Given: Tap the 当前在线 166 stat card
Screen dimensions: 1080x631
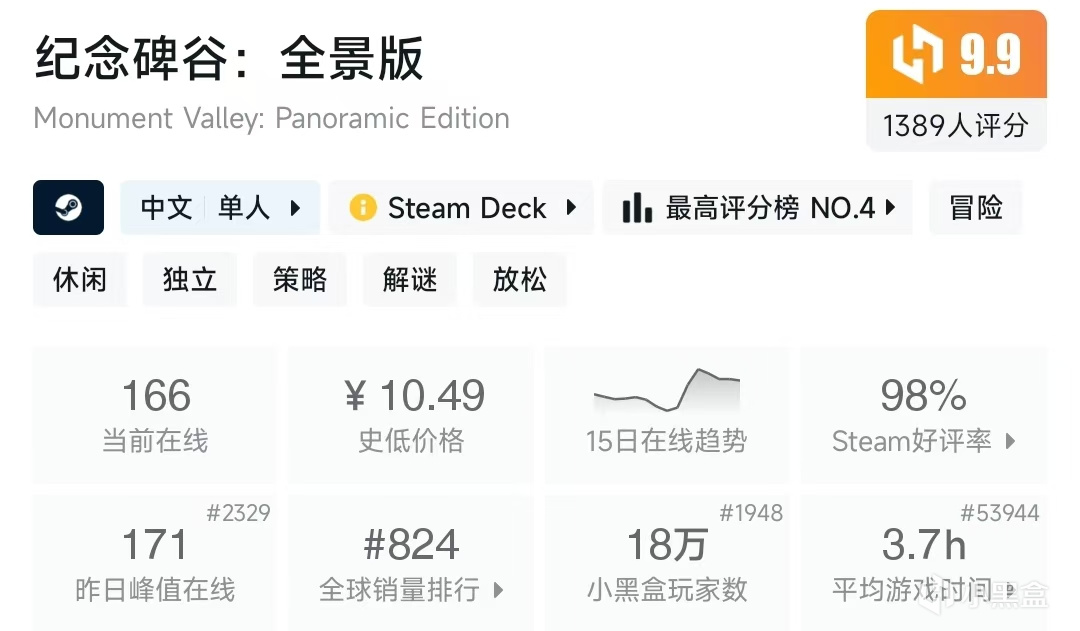Looking at the screenshot, I should point(155,414).
